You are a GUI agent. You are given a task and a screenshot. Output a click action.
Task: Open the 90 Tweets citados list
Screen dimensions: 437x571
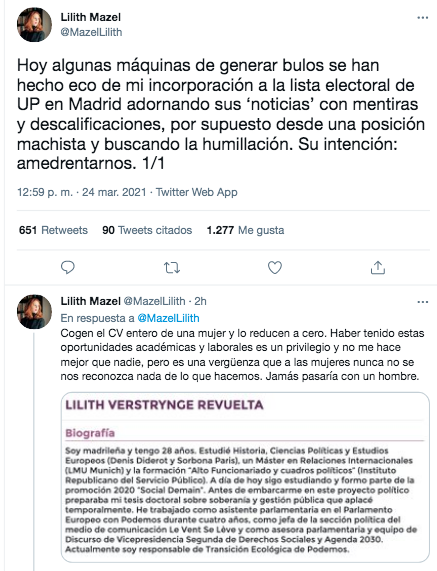pos(147,230)
